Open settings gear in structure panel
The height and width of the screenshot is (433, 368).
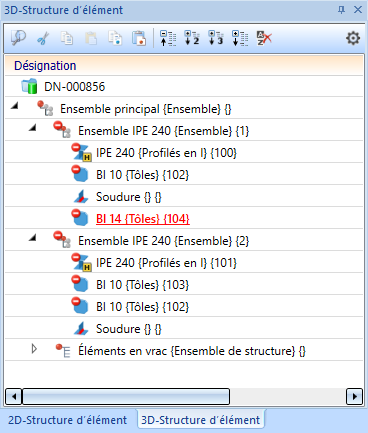pos(353,38)
